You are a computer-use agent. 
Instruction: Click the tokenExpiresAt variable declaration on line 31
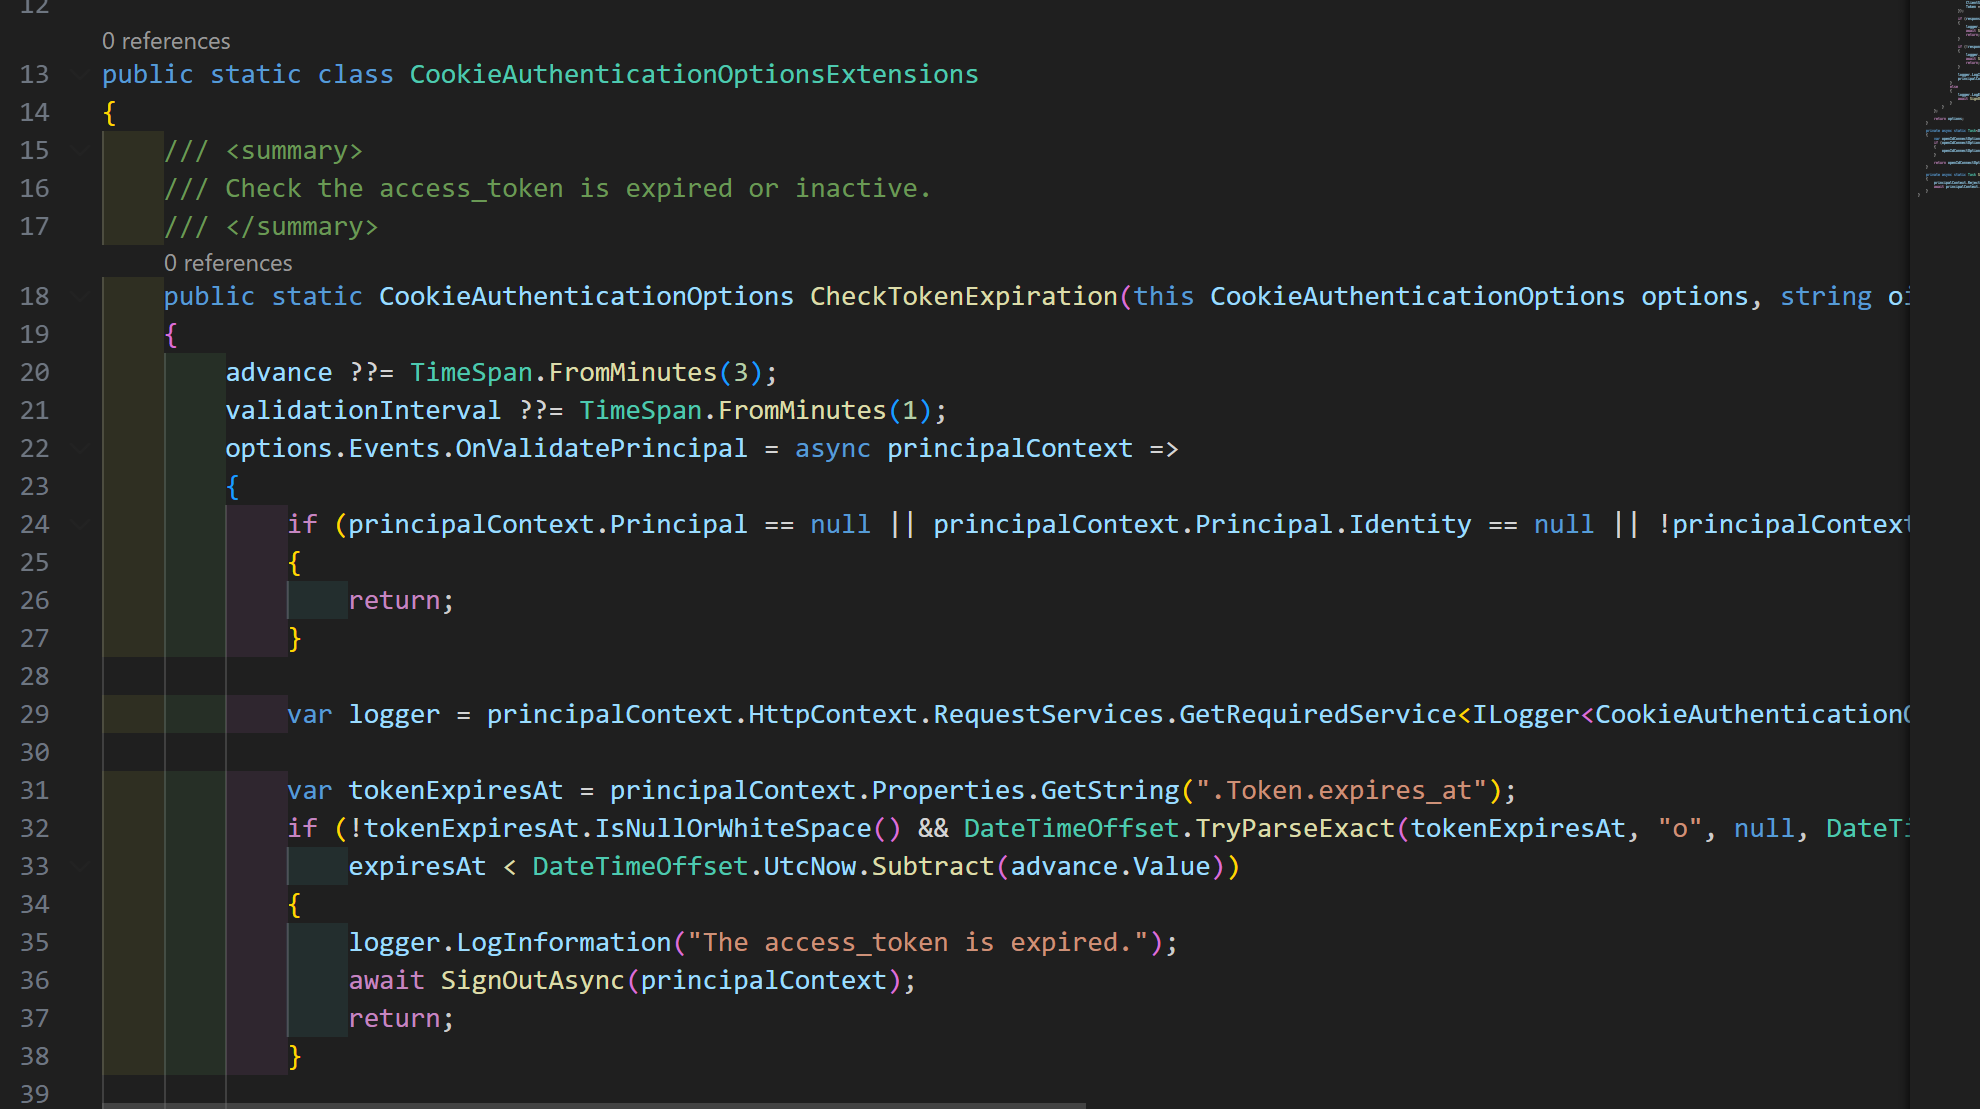[455, 791]
